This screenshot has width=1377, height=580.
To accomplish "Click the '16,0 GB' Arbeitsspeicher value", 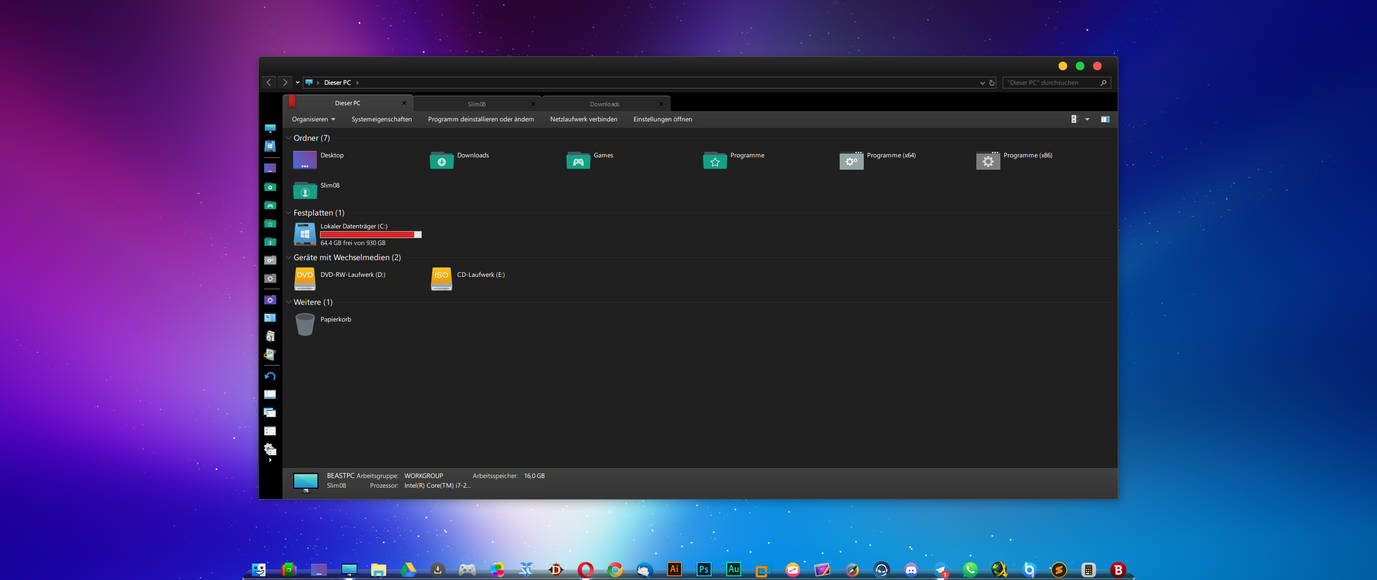I will pyautogui.click(x=534, y=476).
